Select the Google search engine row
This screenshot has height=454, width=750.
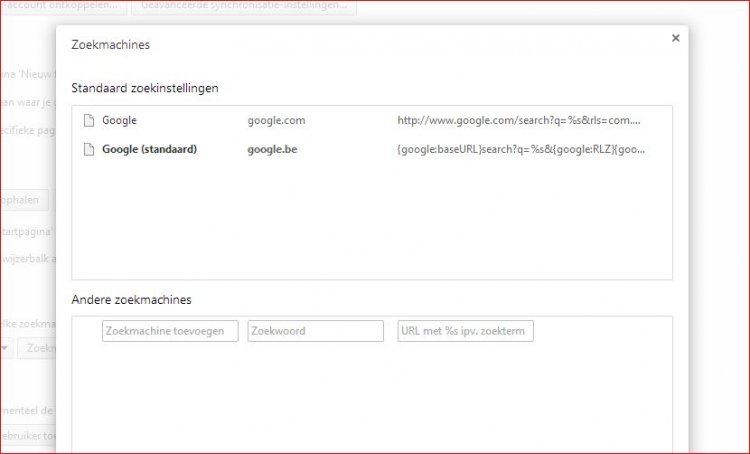[372, 121]
